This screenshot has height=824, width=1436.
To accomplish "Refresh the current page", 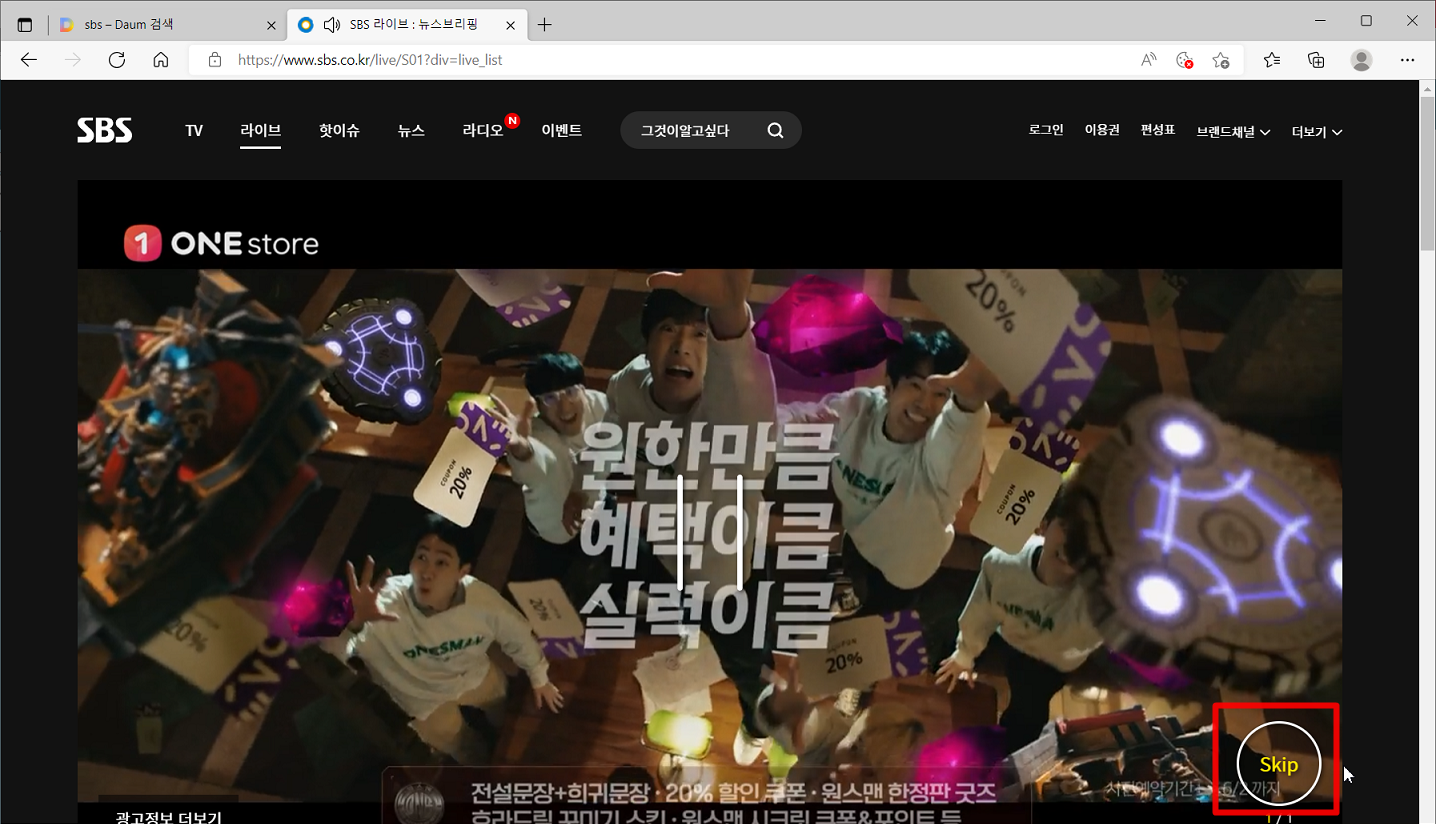I will [116, 60].
